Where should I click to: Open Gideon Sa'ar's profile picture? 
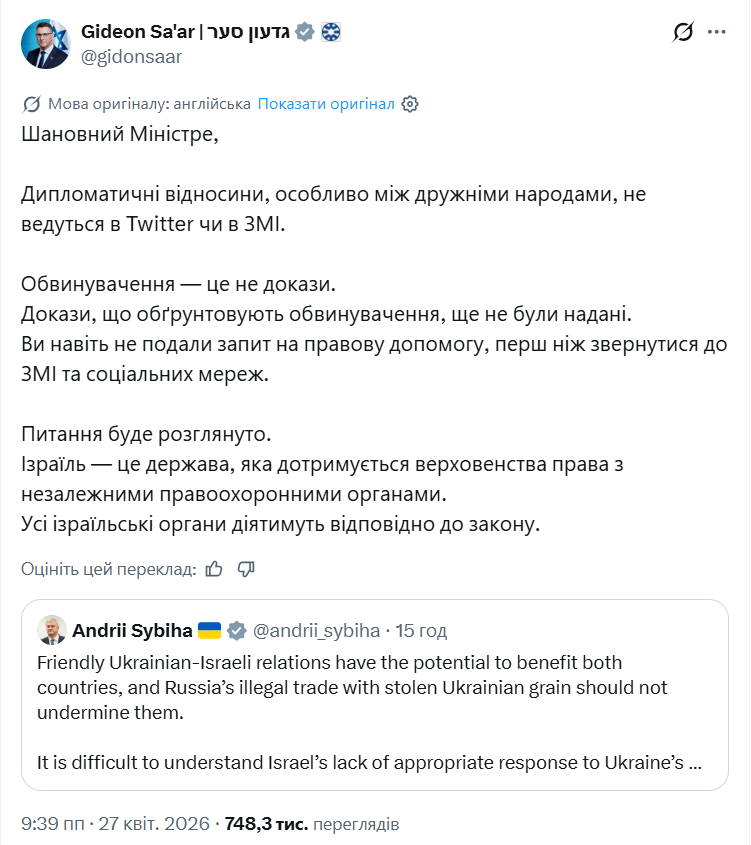[x=44, y=44]
